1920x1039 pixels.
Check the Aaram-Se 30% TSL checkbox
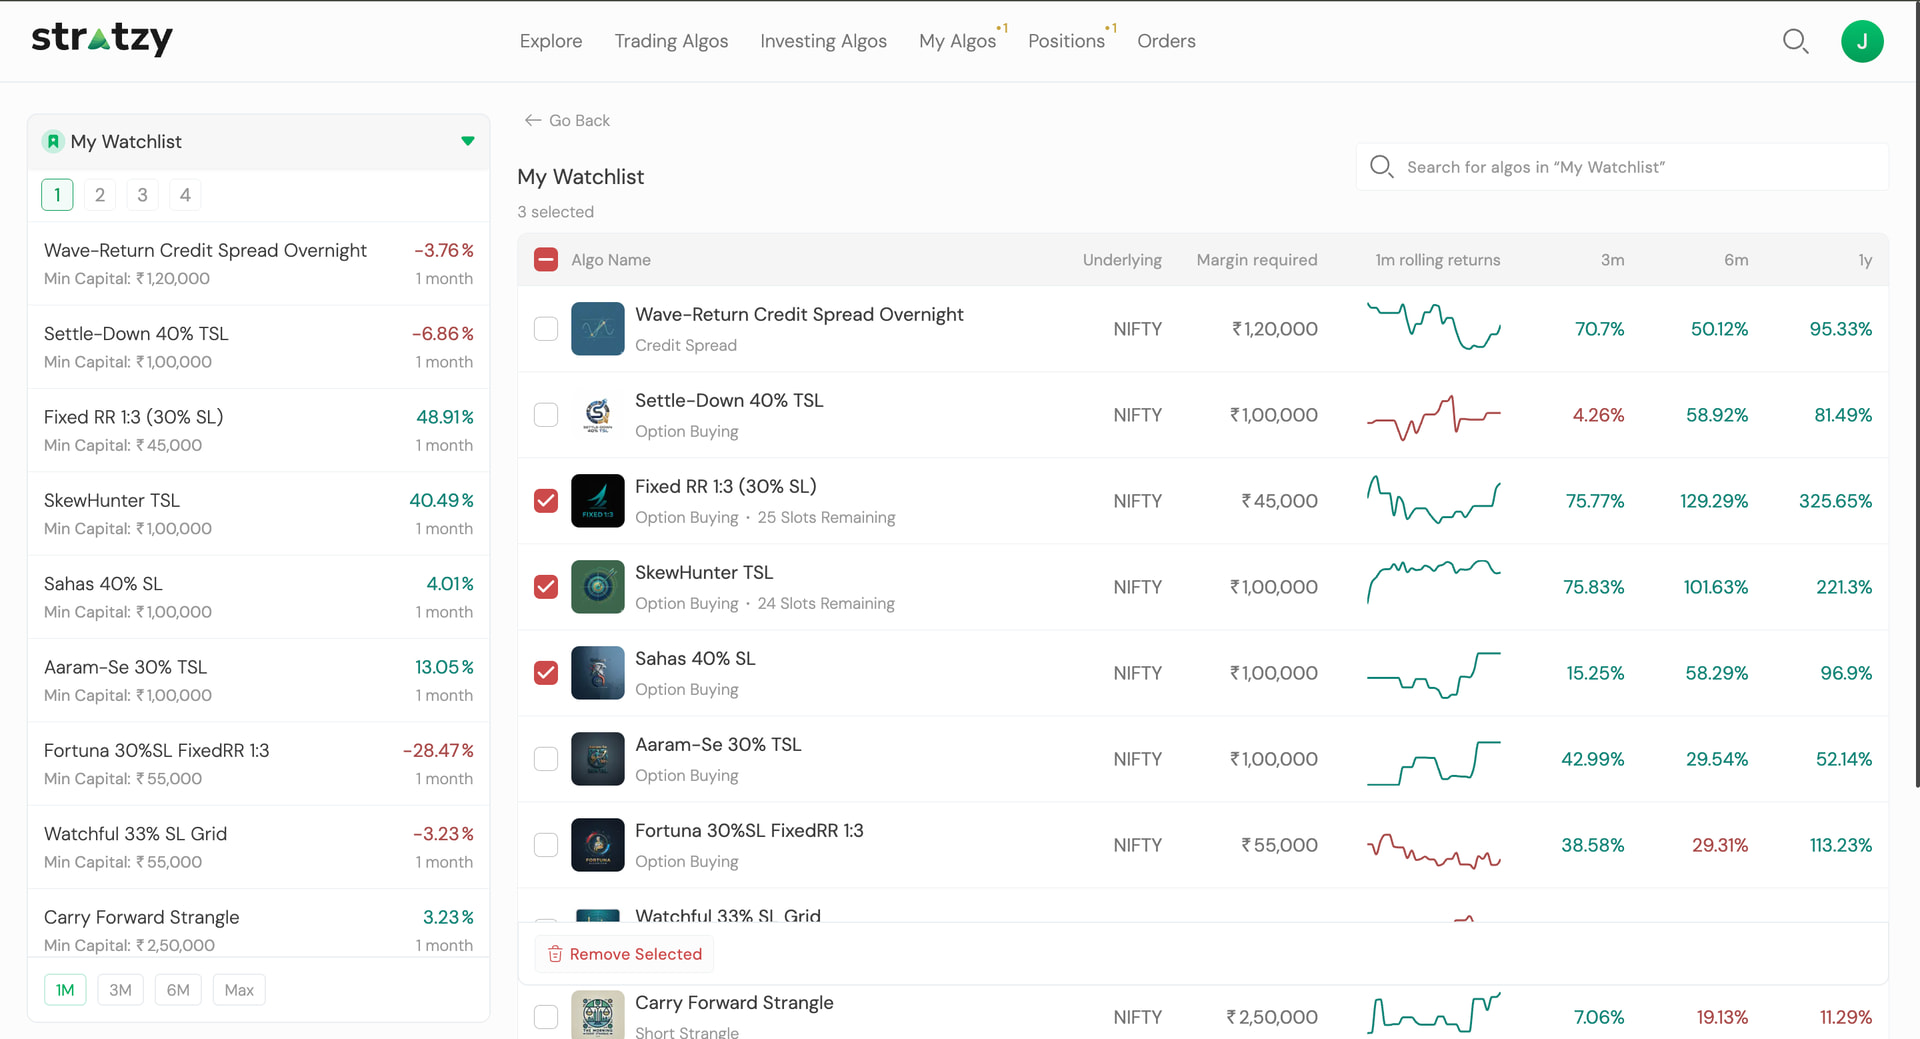coord(546,759)
